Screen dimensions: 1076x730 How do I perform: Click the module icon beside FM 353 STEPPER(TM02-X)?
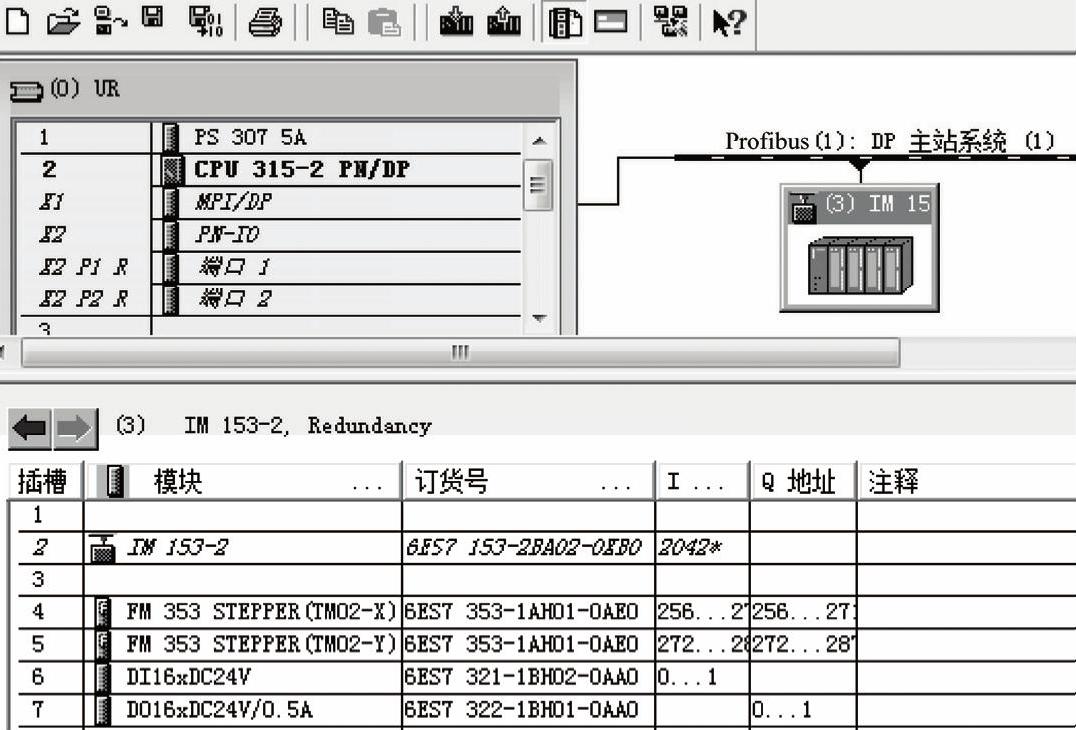click(x=103, y=612)
